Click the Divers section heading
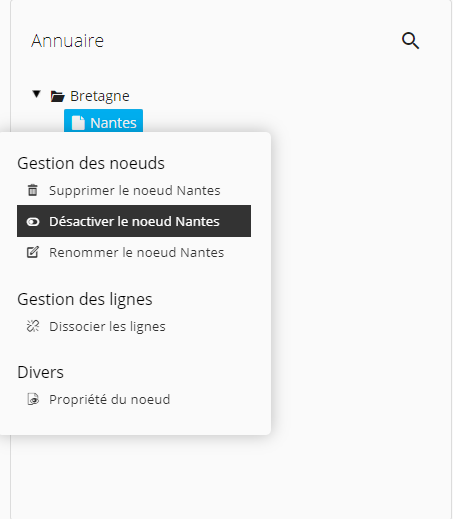 (40, 372)
